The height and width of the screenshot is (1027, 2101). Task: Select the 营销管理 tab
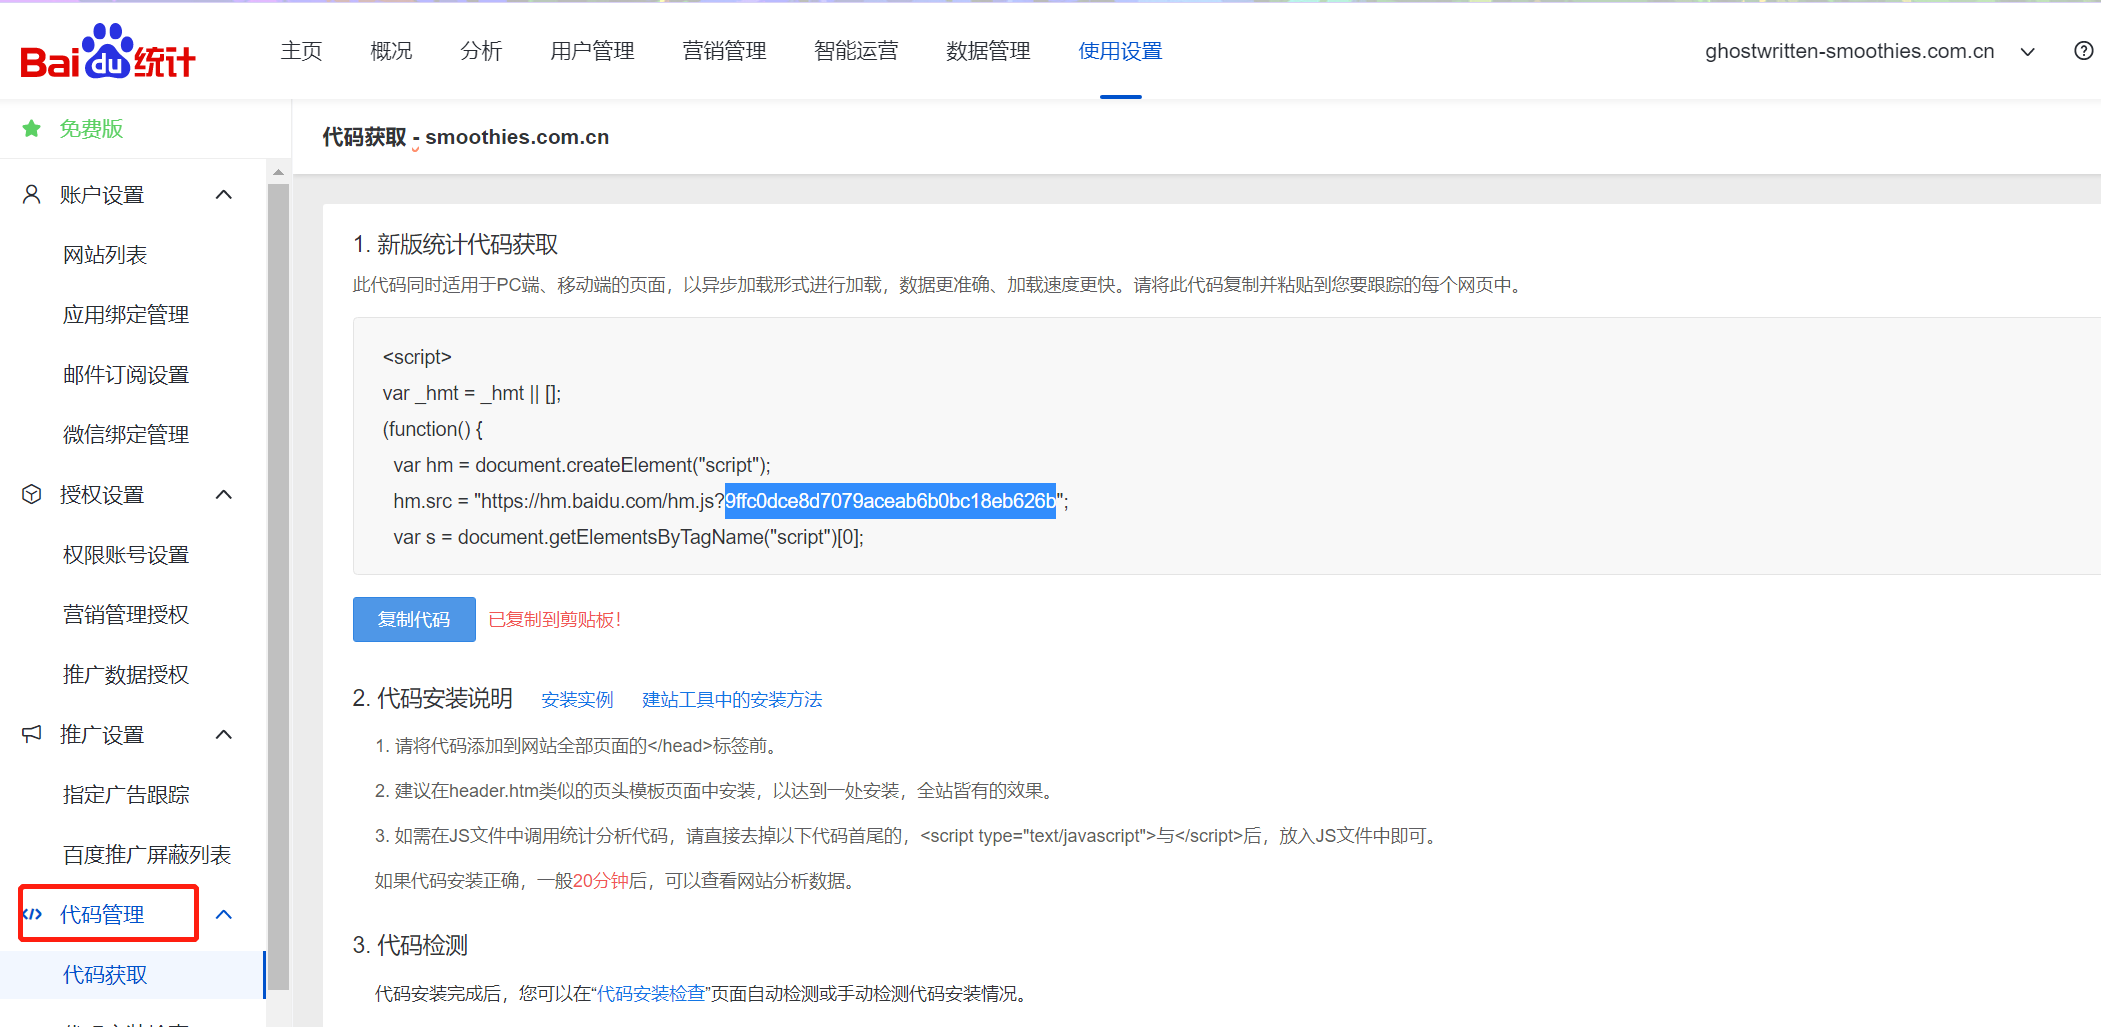coord(724,51)
